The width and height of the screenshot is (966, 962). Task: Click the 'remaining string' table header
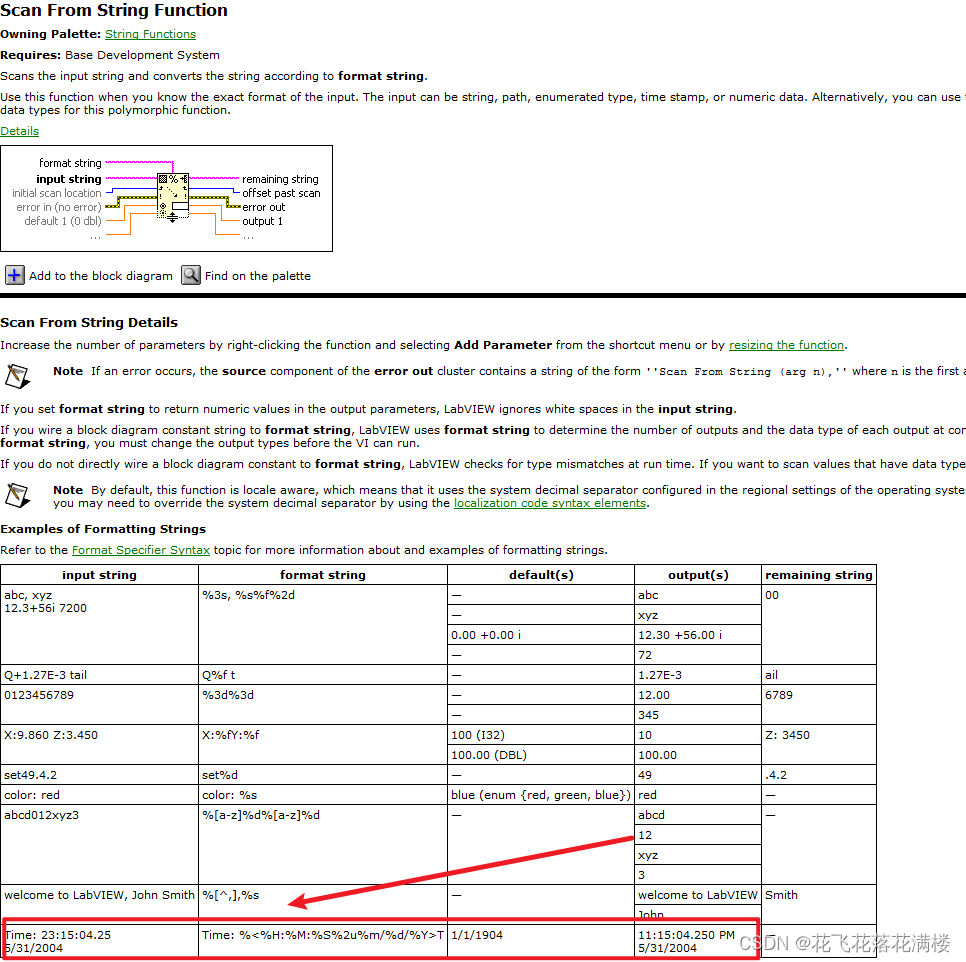819,575
